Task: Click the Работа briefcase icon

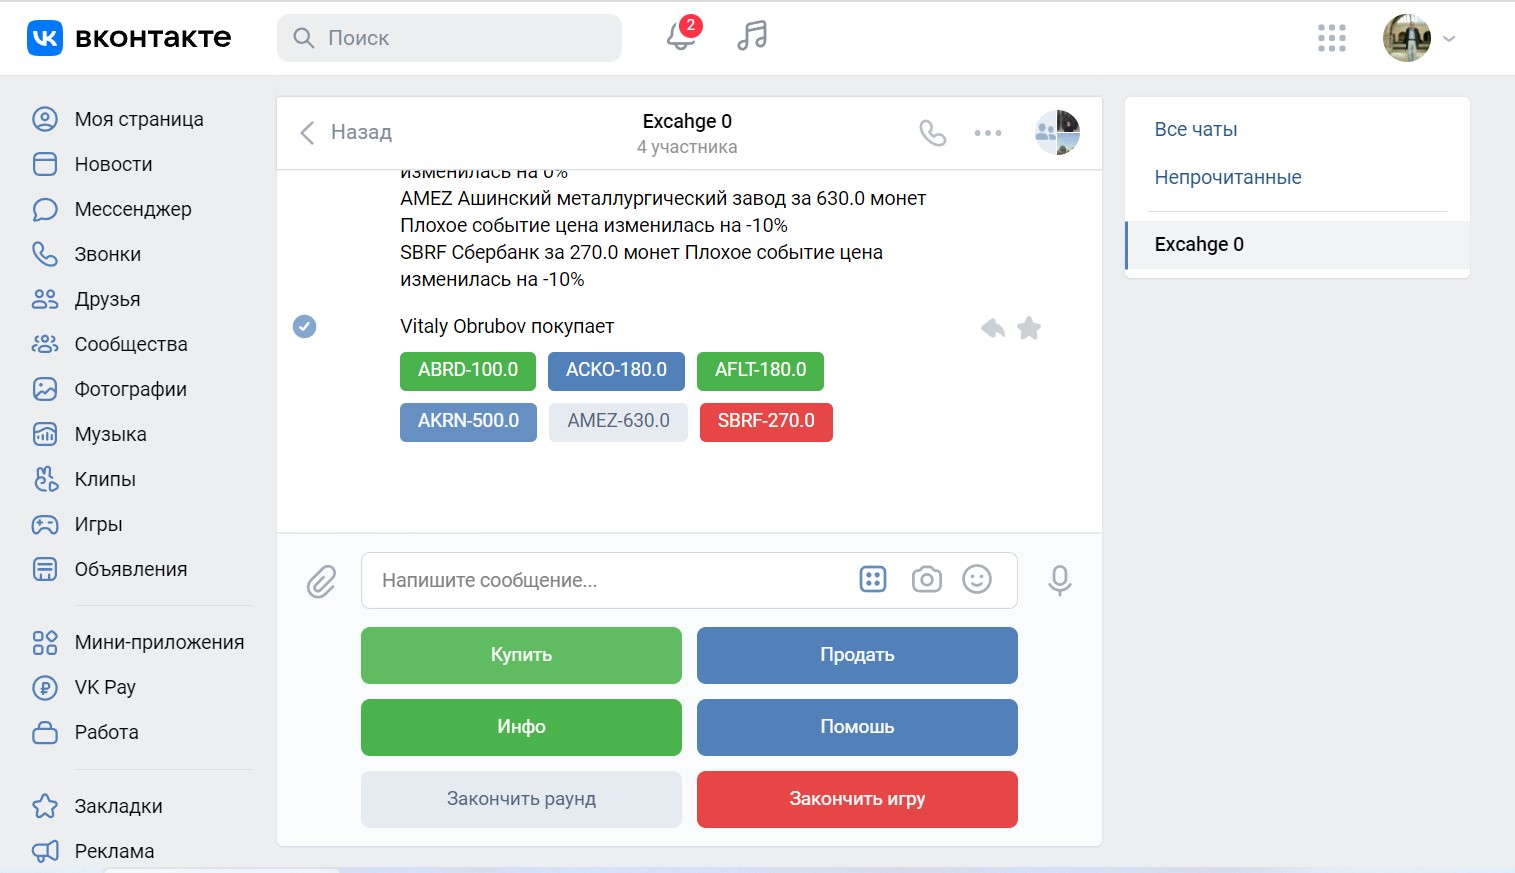Action: coord(45,732)
